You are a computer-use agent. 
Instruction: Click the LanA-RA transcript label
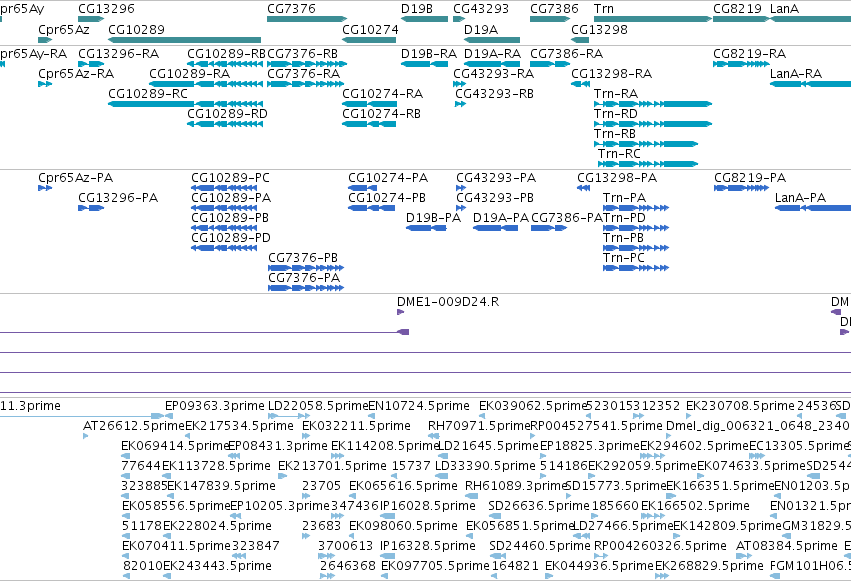click(x=796, y=74)
